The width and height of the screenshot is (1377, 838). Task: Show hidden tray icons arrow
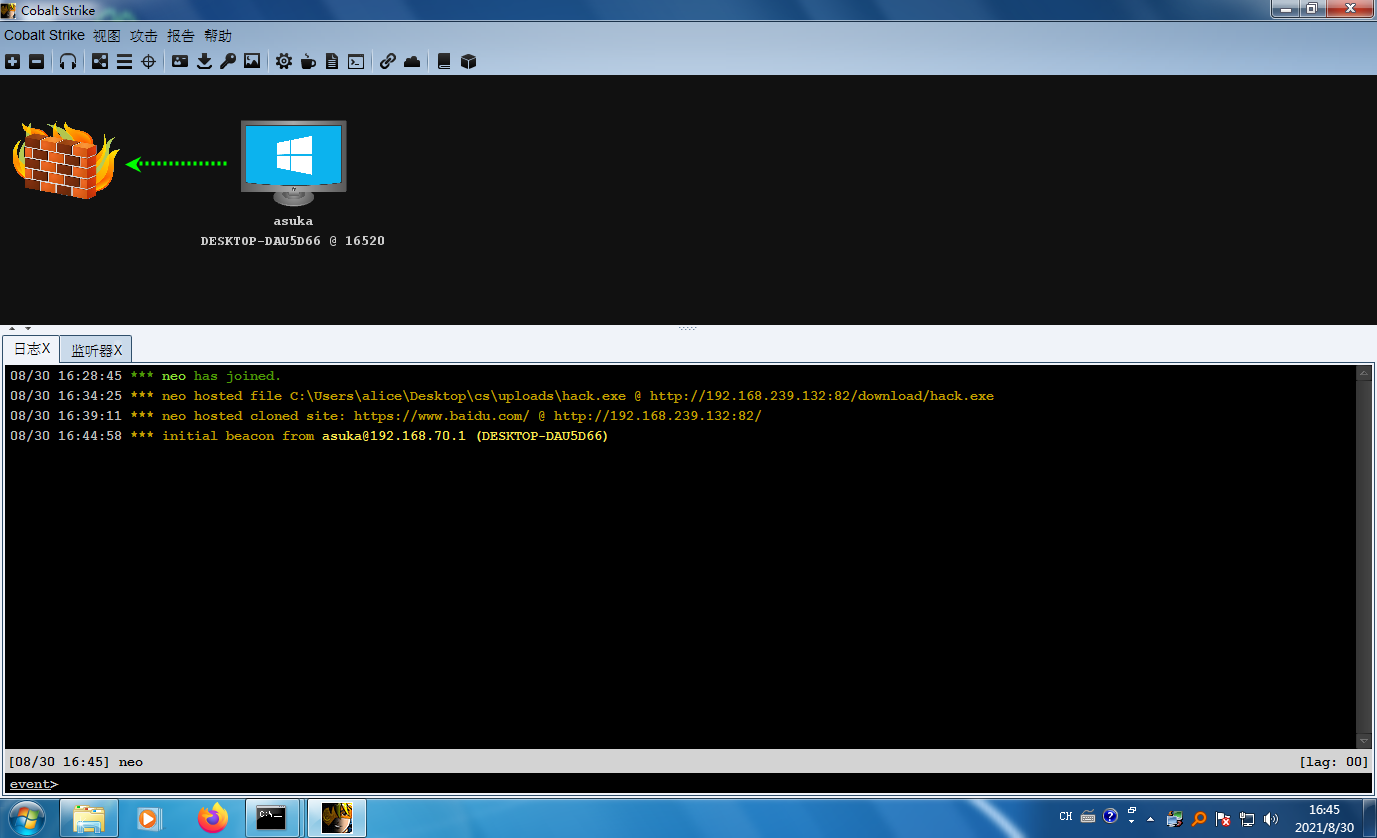click(1150, 818)
